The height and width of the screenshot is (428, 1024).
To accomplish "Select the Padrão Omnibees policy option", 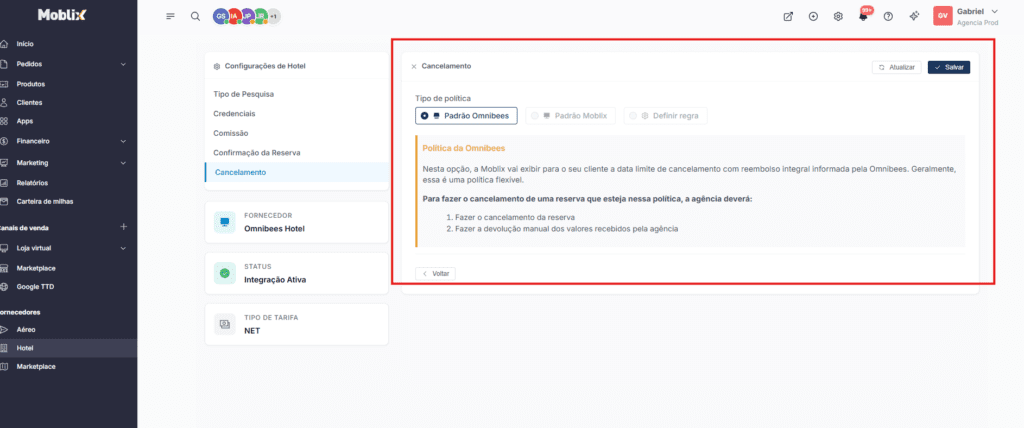I will click(x=466, y=116).
